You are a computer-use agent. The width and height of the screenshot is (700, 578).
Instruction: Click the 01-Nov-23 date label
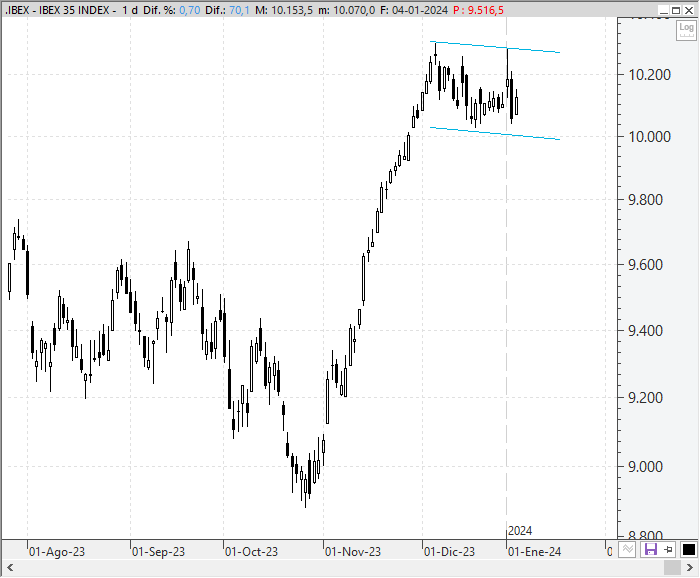pos(353,552)
